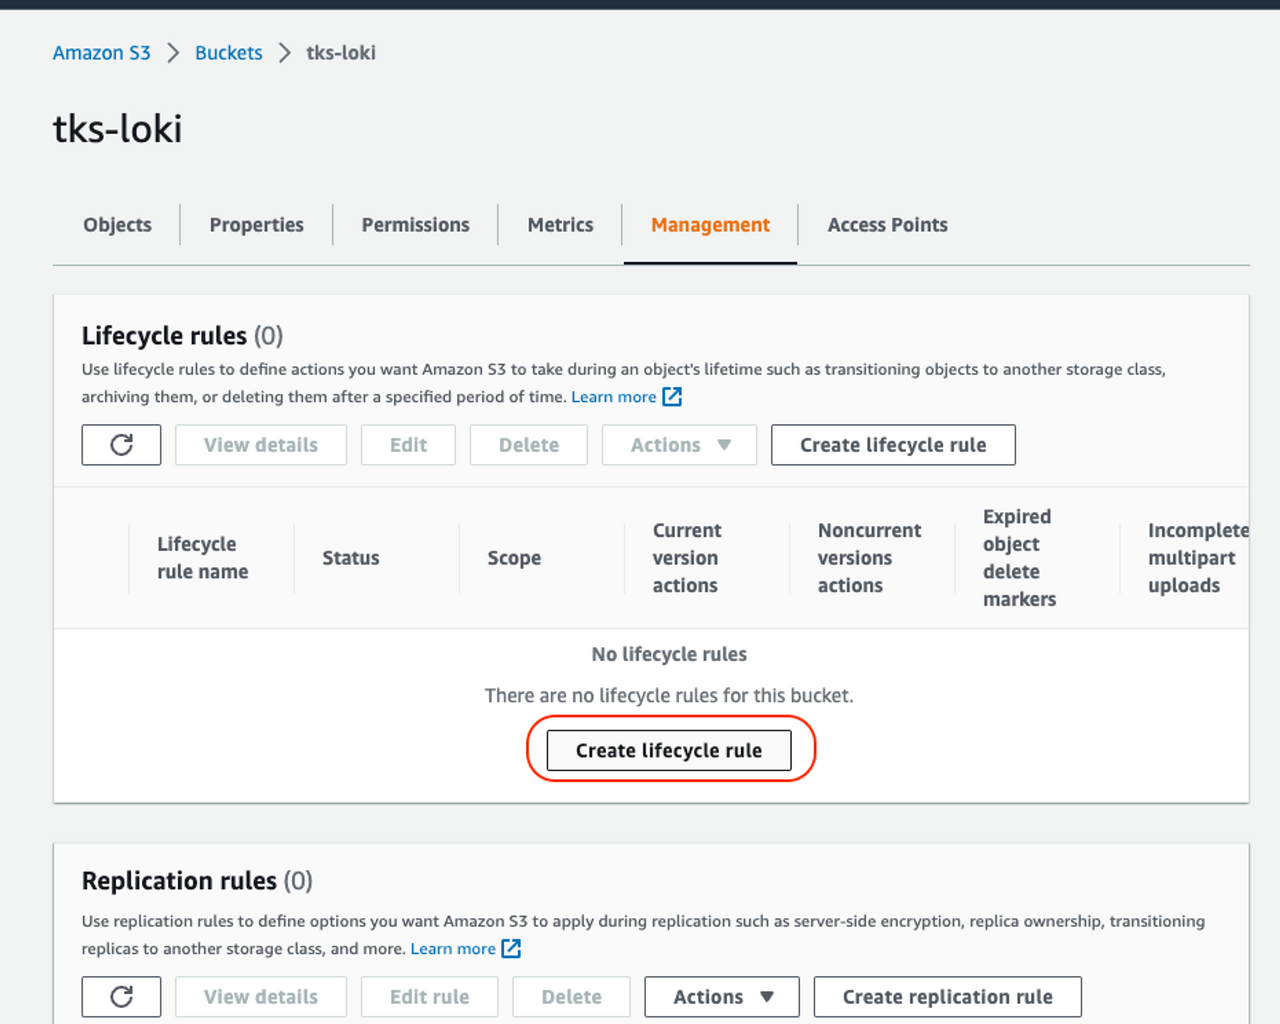Click Lifecycle View details button

click(x=261, y=445)
